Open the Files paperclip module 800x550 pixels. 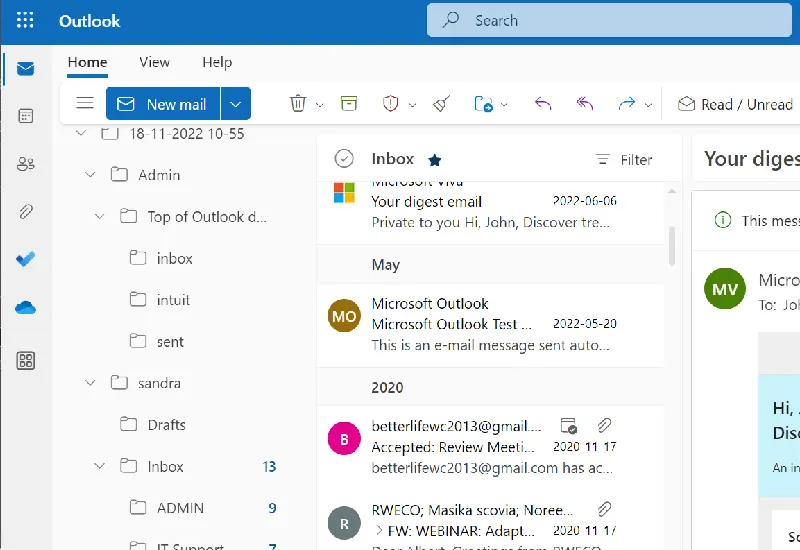tap(26, 211)
